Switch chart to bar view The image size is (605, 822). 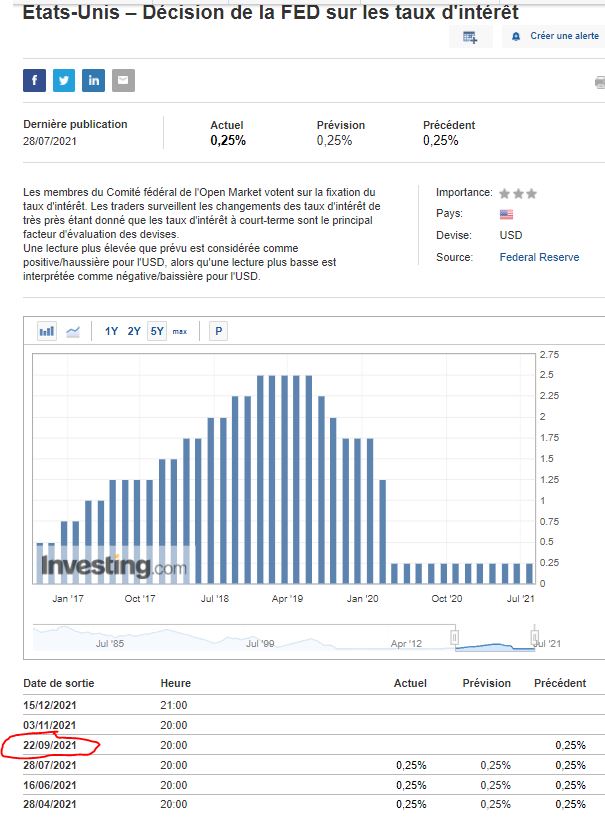pyautogui.click(x=47, y=331)
